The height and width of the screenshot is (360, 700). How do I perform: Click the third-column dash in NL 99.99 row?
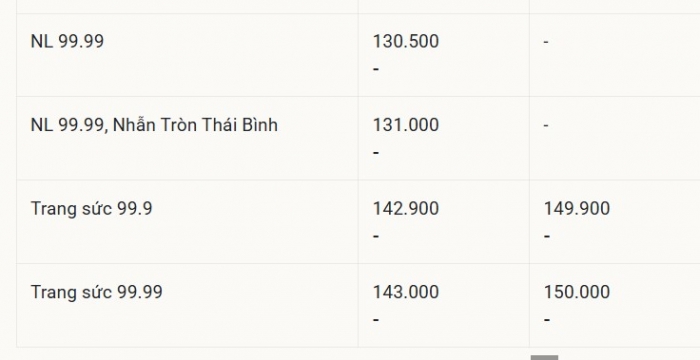546,42
